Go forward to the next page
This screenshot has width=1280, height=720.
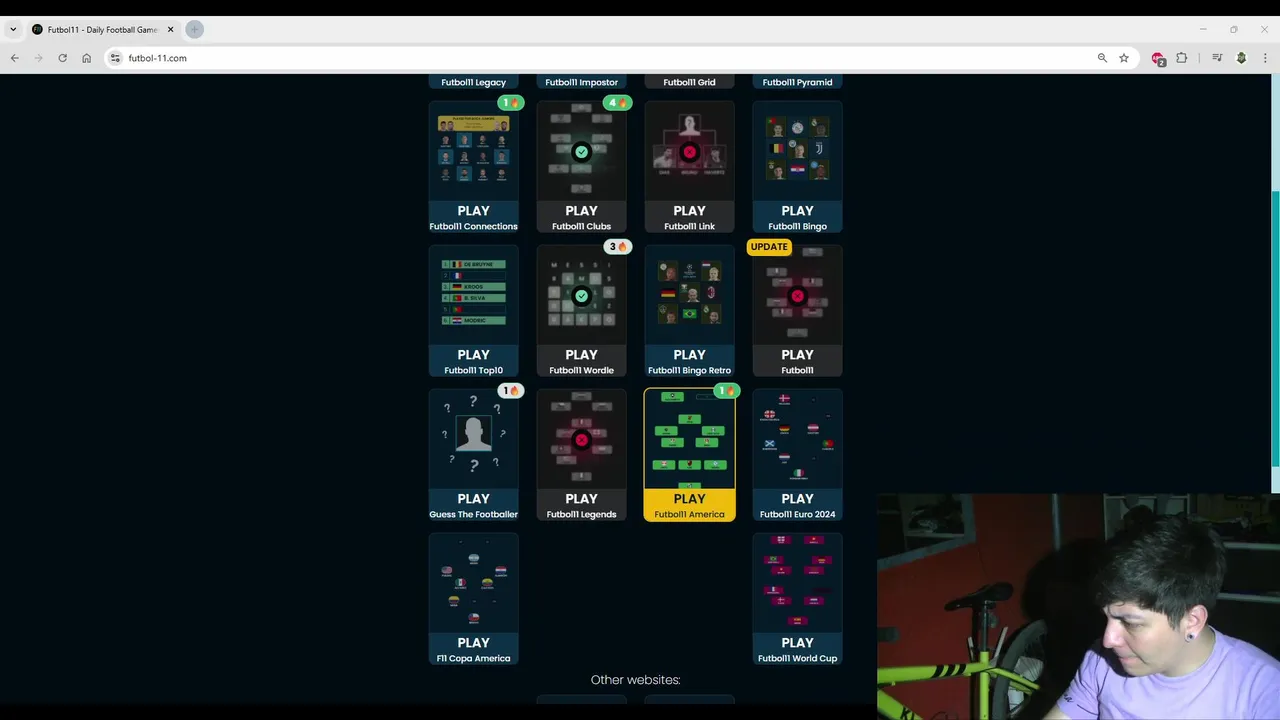pos(39,58)
